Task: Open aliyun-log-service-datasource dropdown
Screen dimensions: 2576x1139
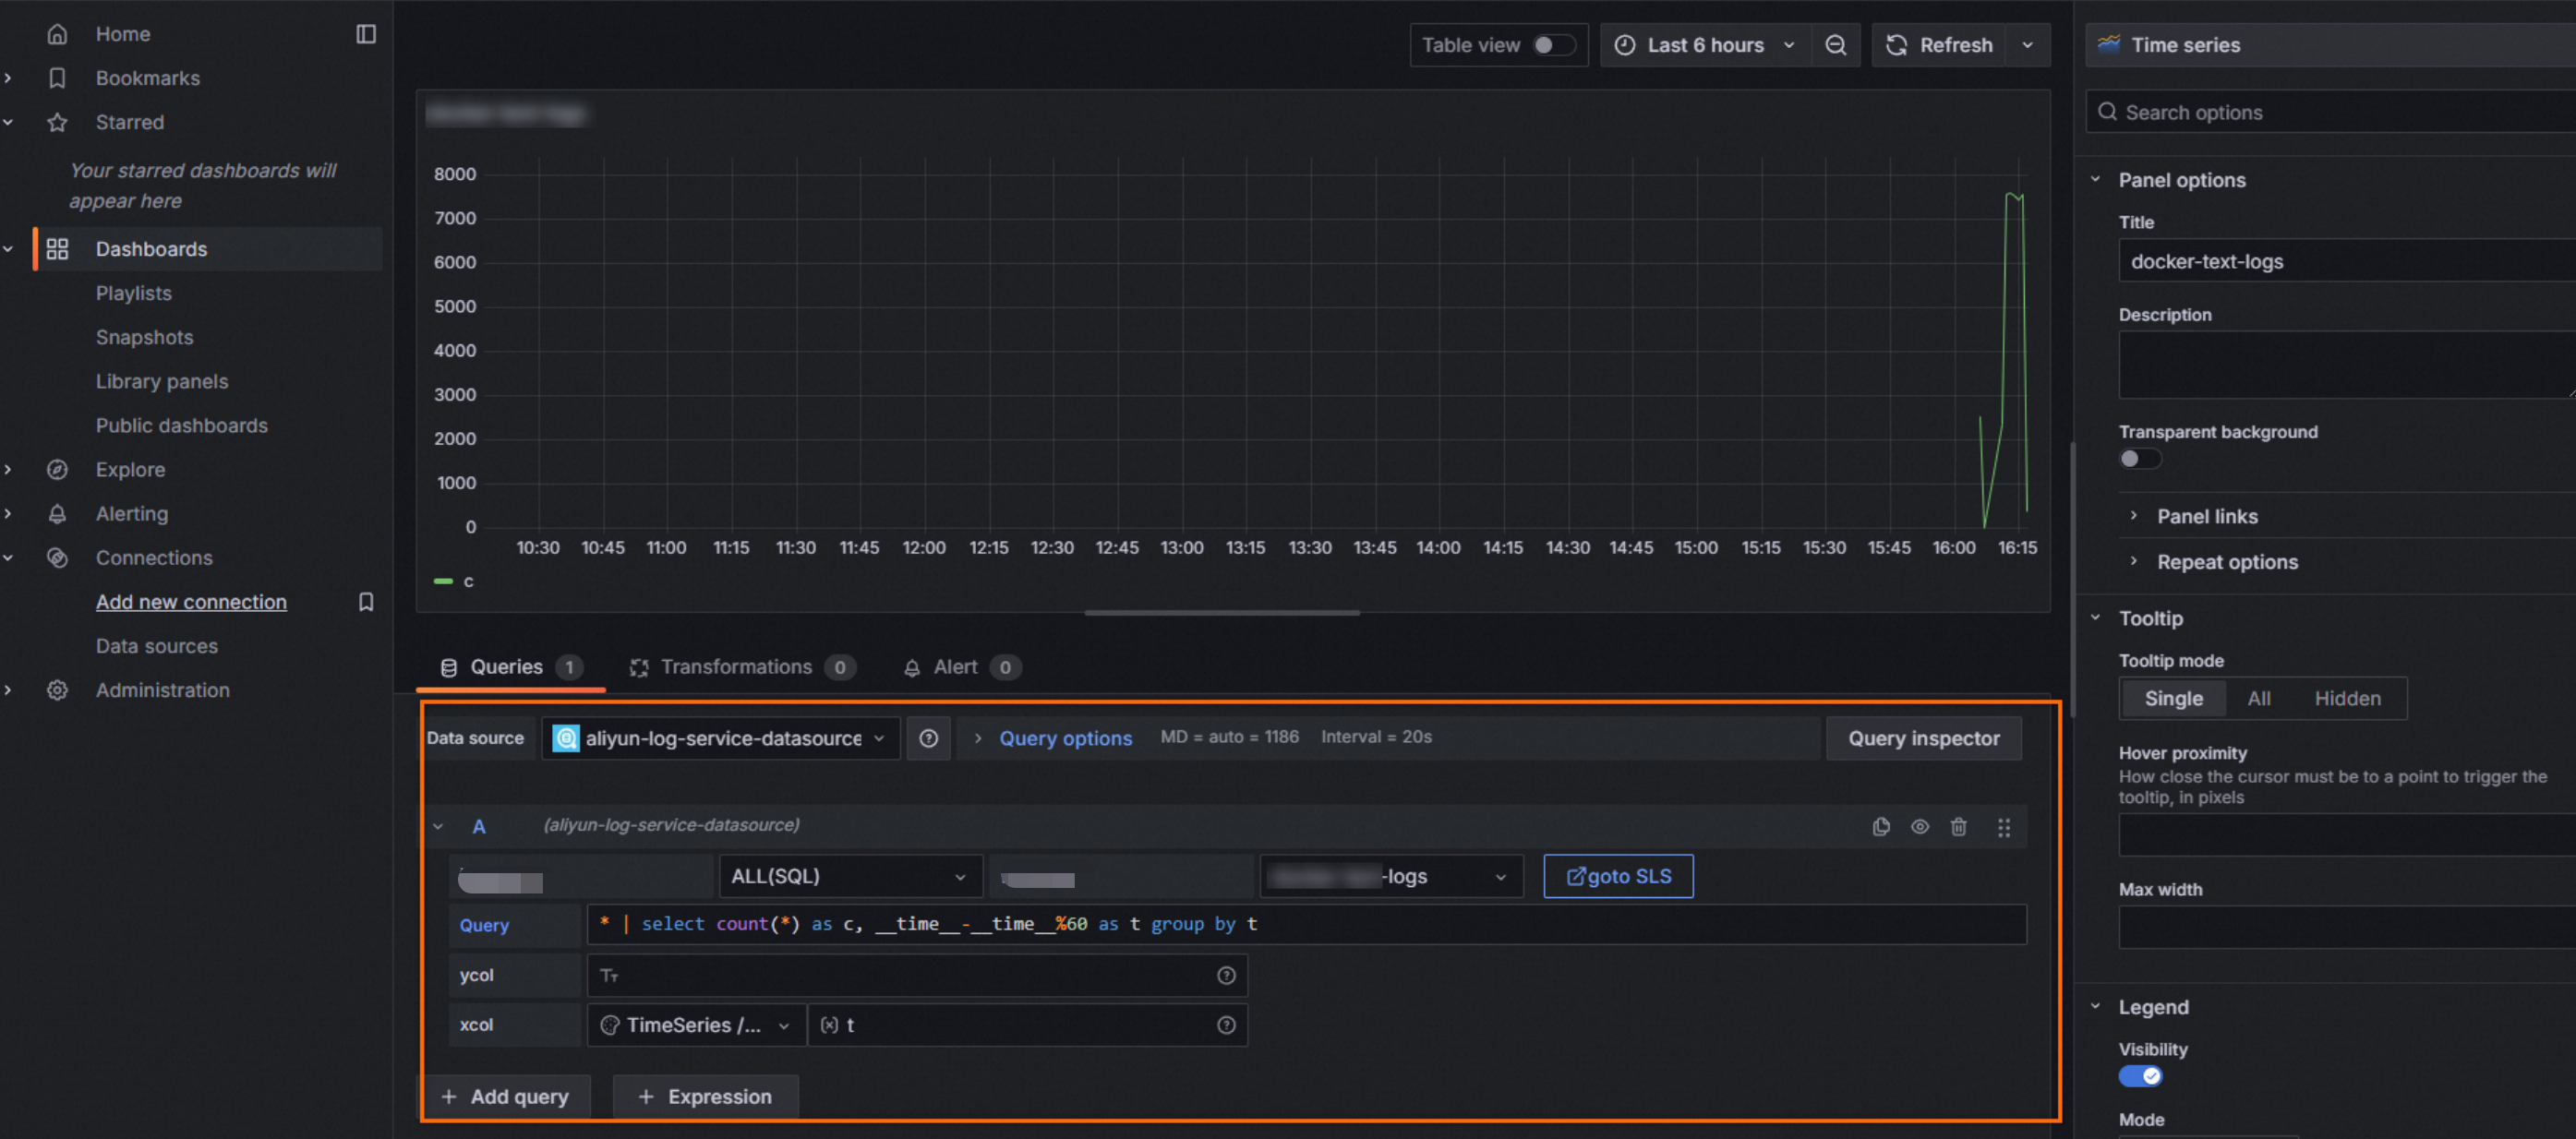Action: [720, 738]
